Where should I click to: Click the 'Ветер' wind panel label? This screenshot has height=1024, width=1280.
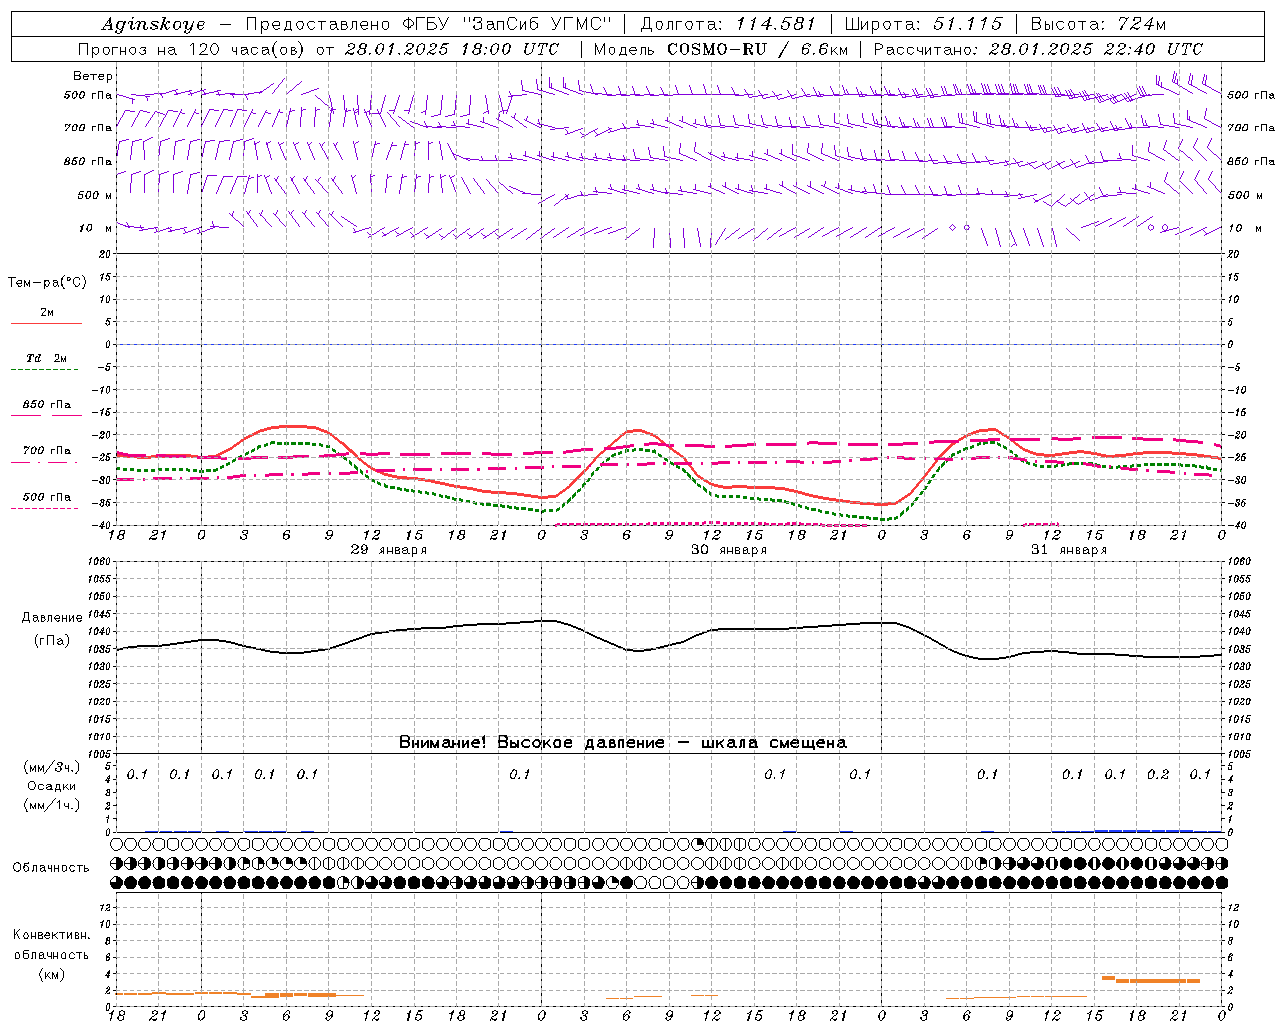point(93,76)
